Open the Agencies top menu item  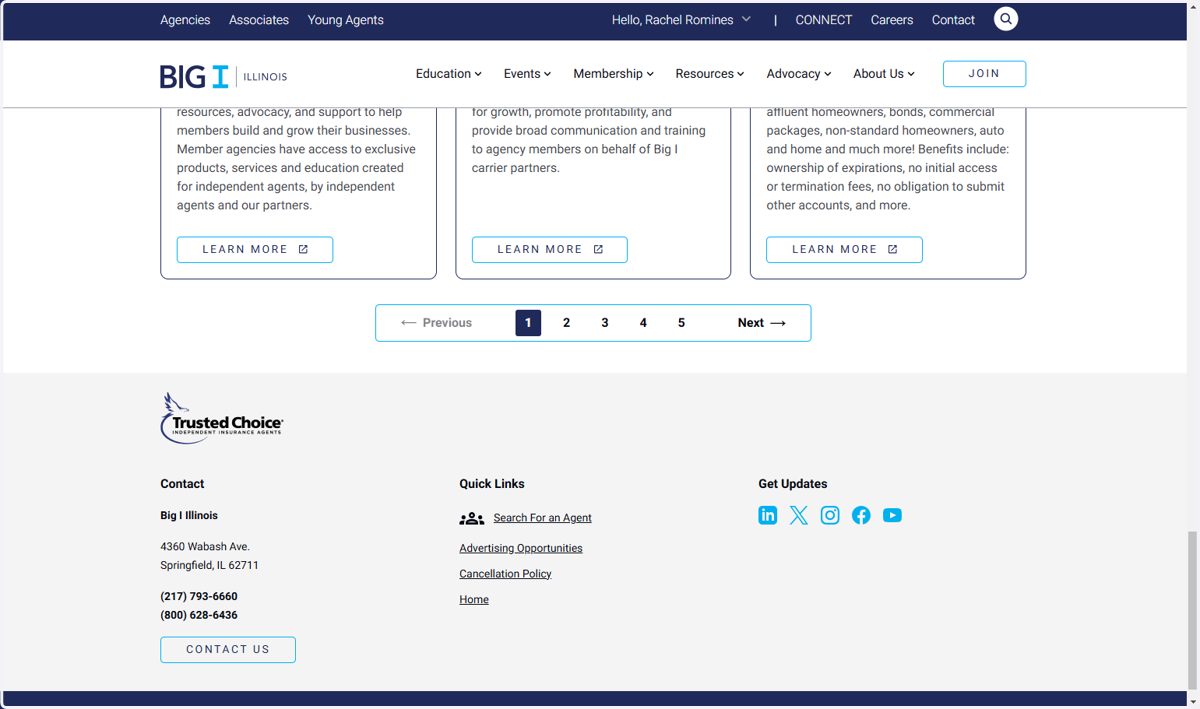click(x=185, y=20)
